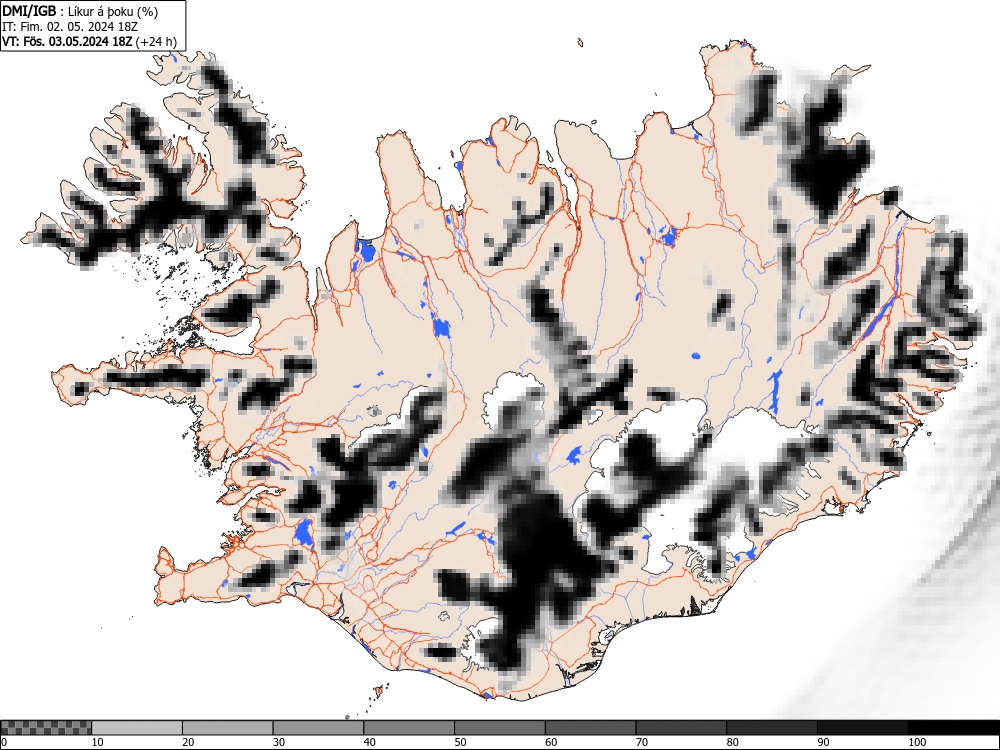Click the 90–100 percent legend swatch

point(862,728)
